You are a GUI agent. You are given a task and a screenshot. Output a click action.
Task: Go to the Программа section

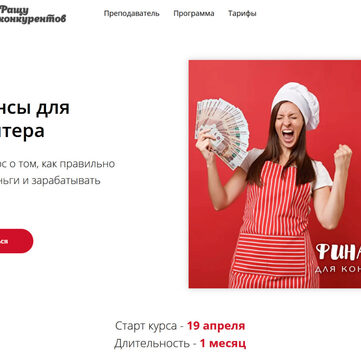pyautogui.click(x=194, y=13)
